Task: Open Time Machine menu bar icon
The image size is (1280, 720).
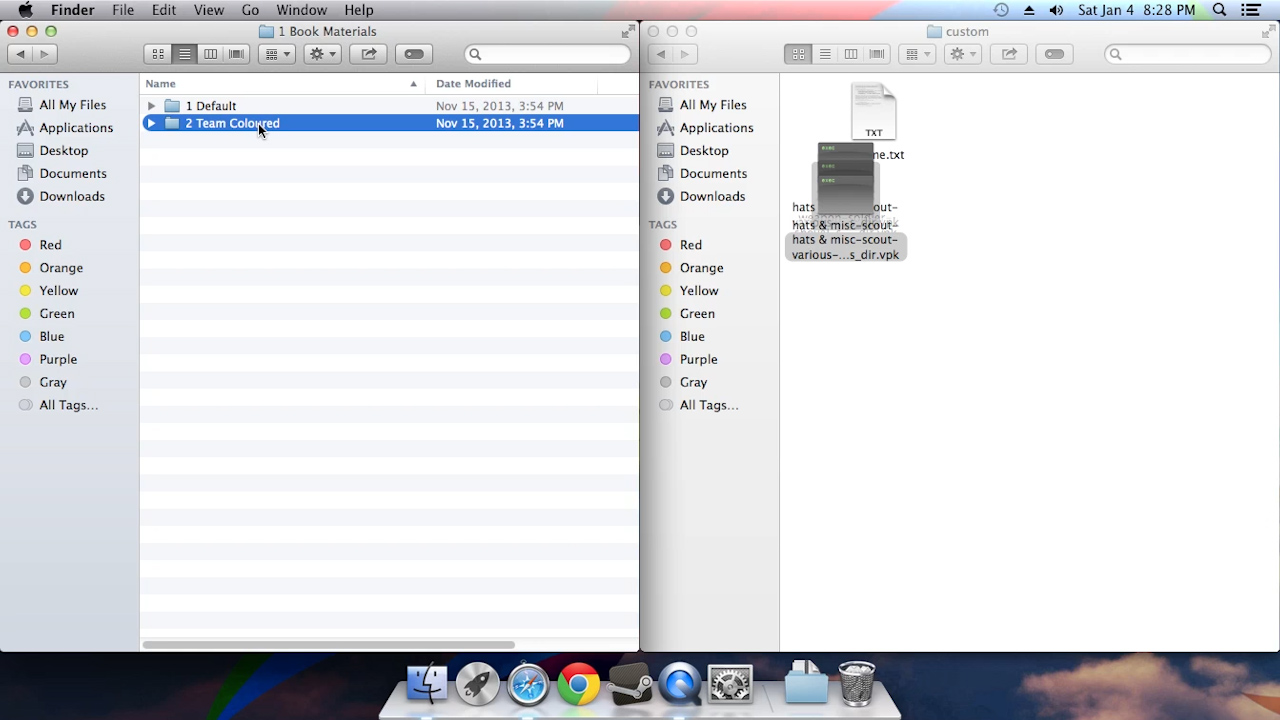Action: 1001,10
